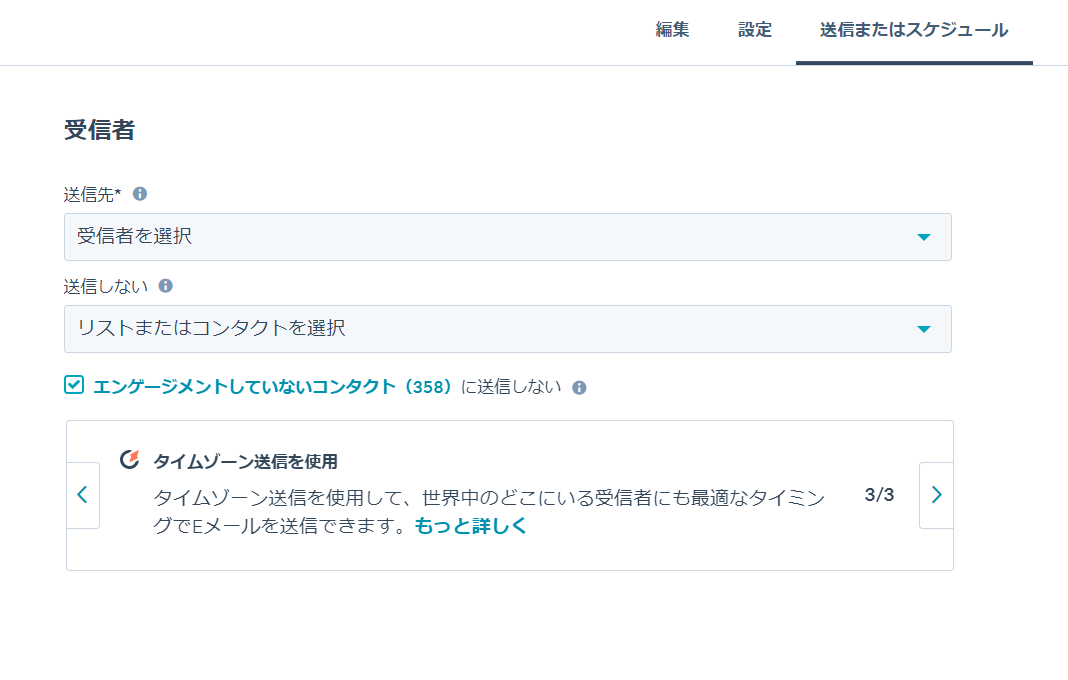
Task: Click the info icon next to 送信先
Action: (140, 194)
